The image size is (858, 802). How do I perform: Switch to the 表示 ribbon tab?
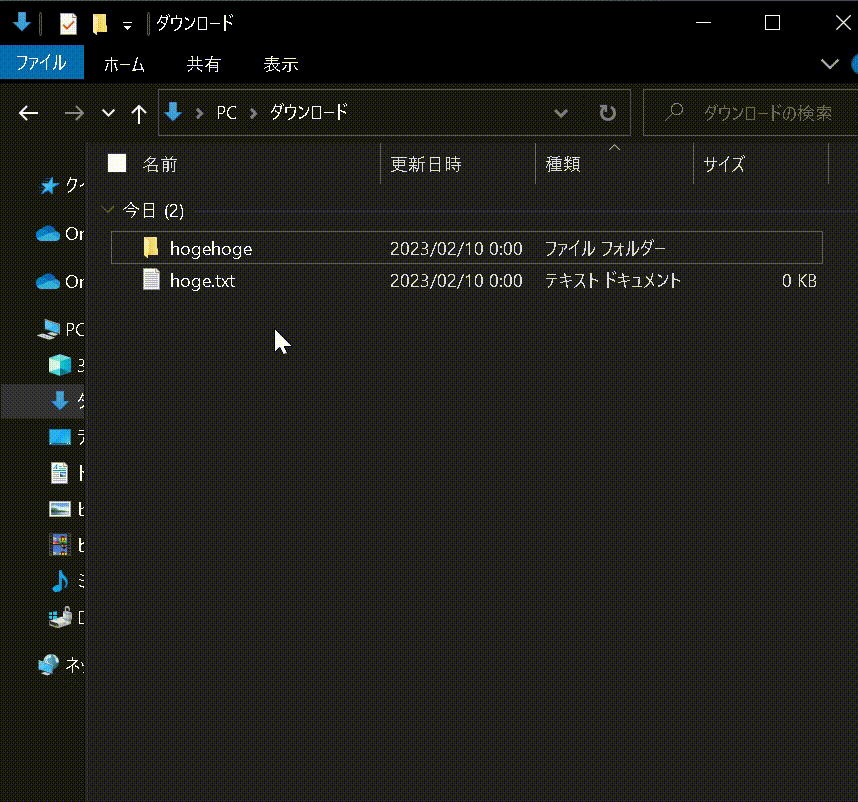(281, 64)
